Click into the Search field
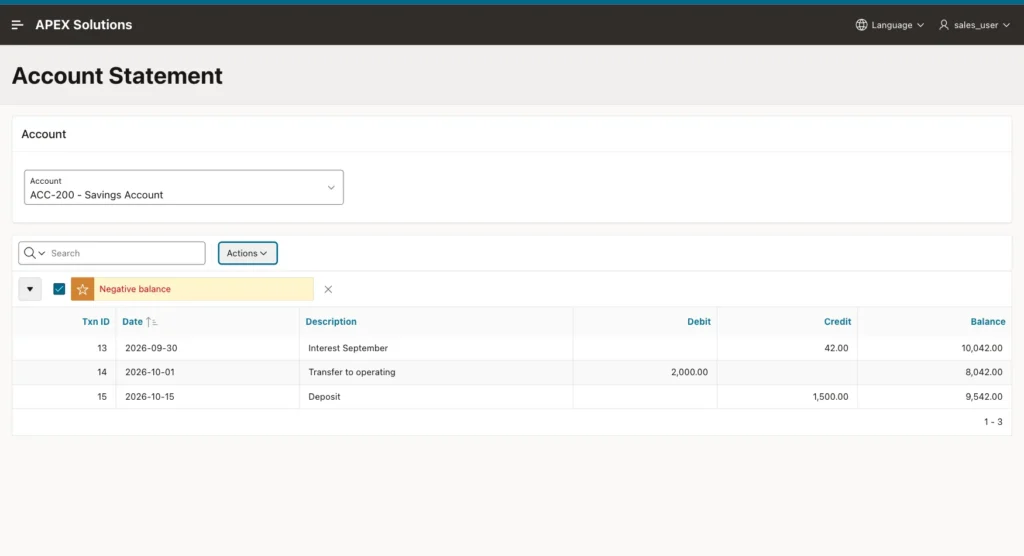Image resolution: width=1024 pixels, height=556 pixels. [126, 253]
